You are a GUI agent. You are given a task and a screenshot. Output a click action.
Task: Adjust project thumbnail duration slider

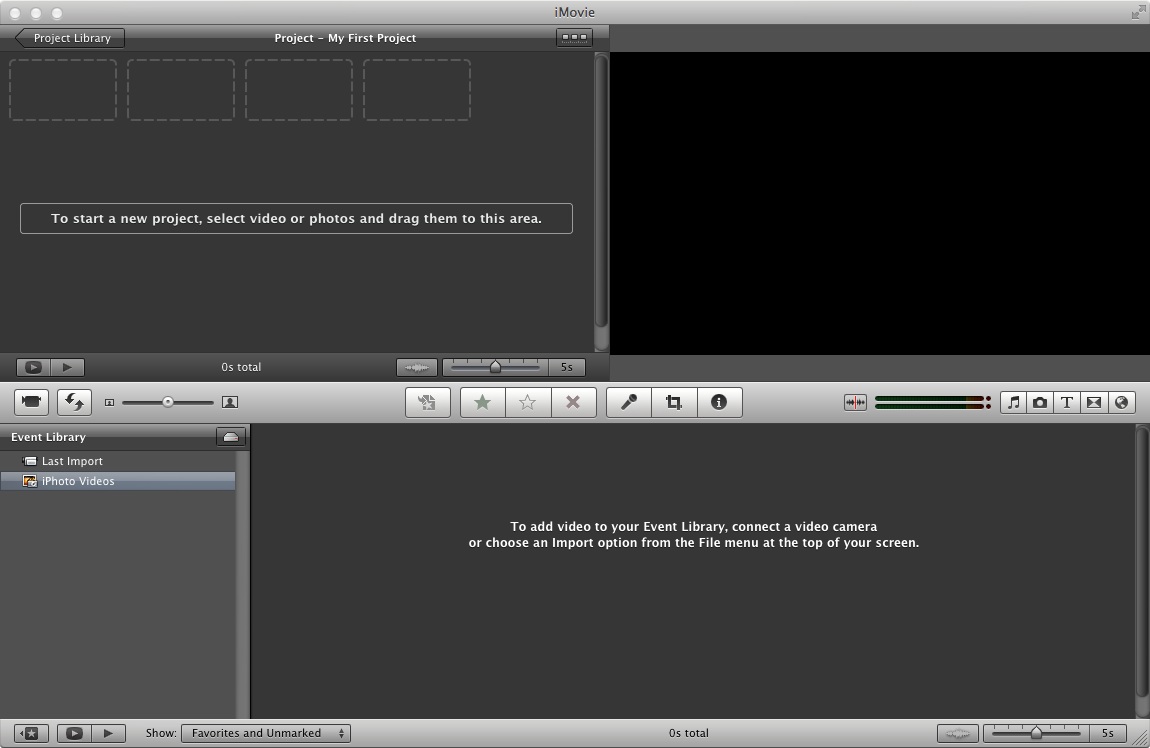(x=495, y=367)
